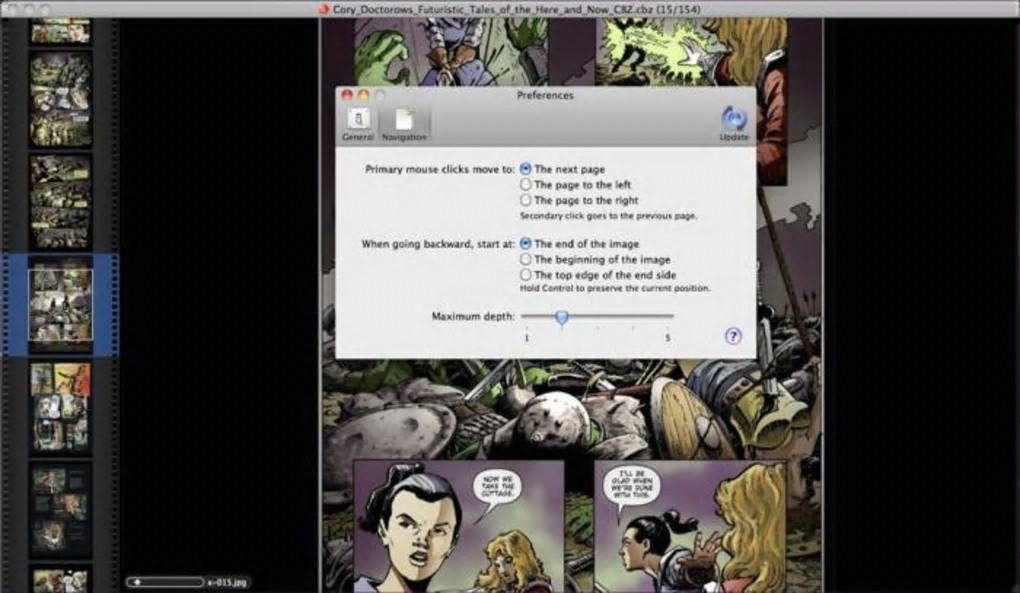Open the Navigation preferences pane

[x=404, y=124]
